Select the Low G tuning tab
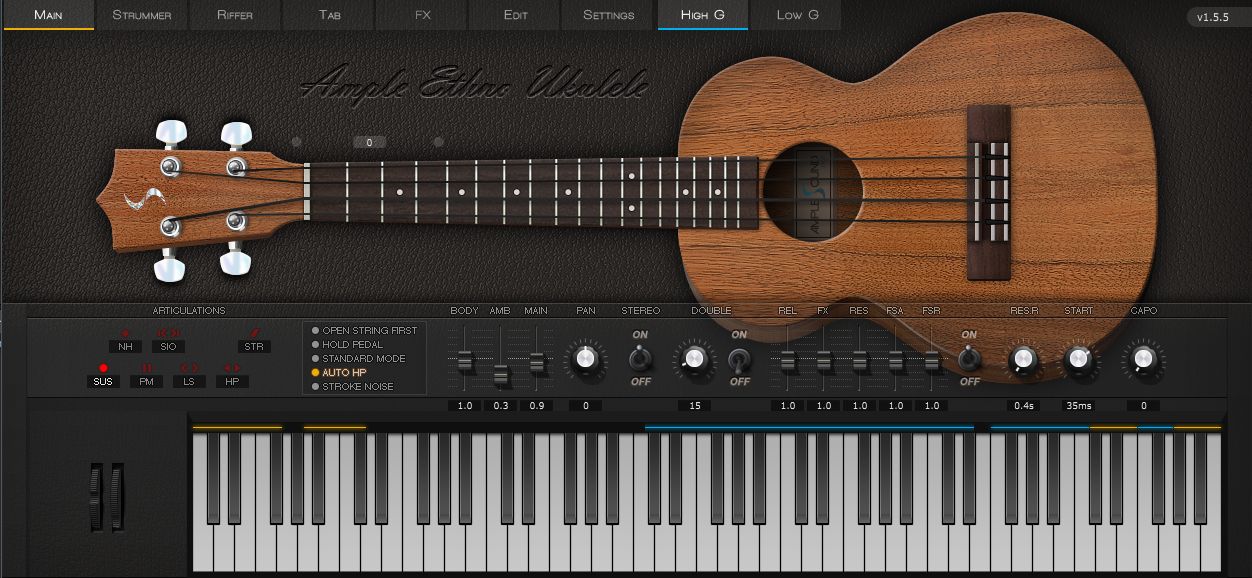Screen dimensions: 1252x578 tap(797, 15)
